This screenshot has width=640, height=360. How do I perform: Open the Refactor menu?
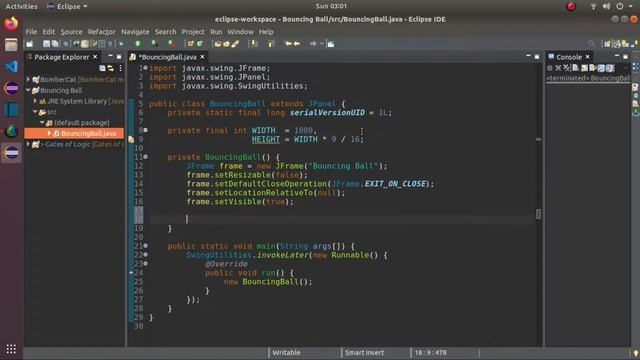tap(102, 32)
